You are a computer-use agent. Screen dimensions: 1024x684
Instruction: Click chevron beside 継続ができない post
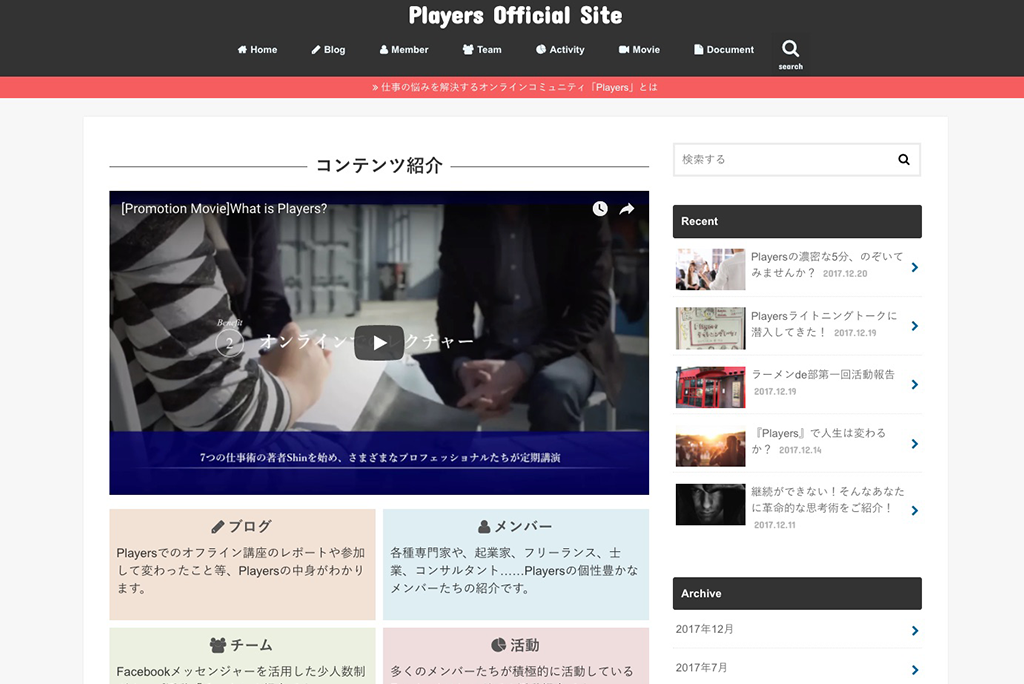[x=914, y=511]
